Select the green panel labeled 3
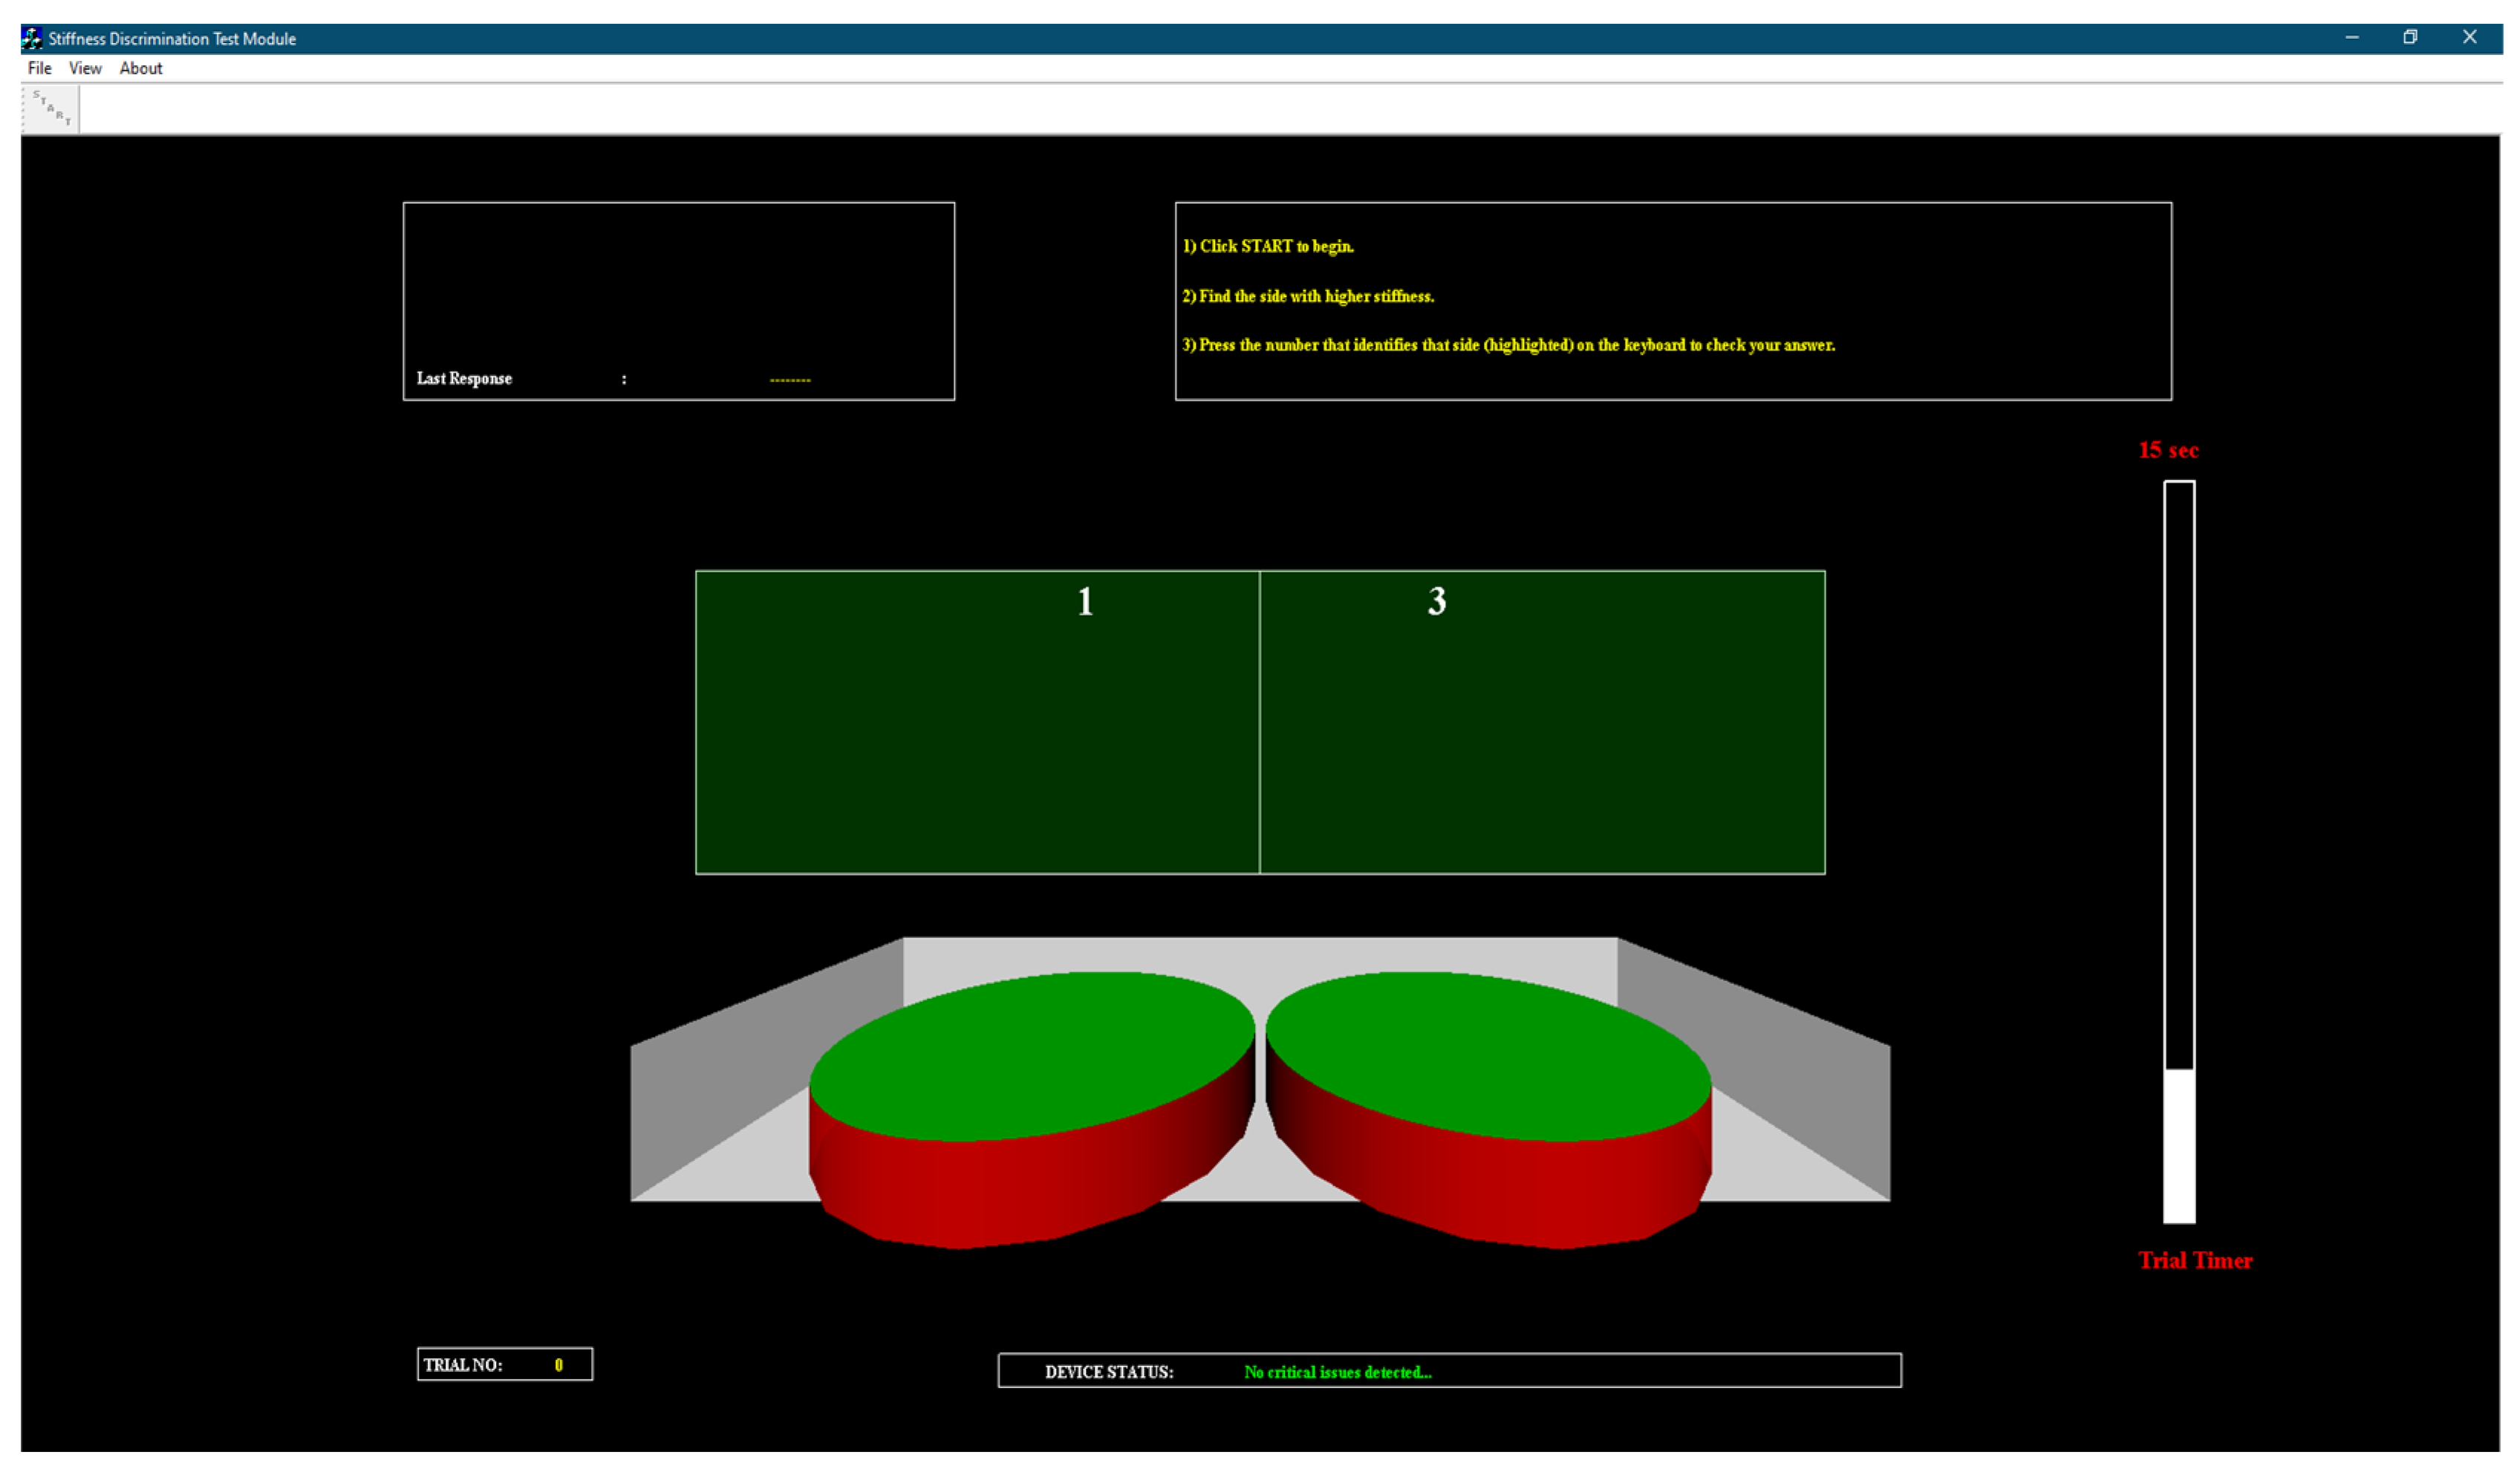The image size is (2520, 1478). [1542, 722]
